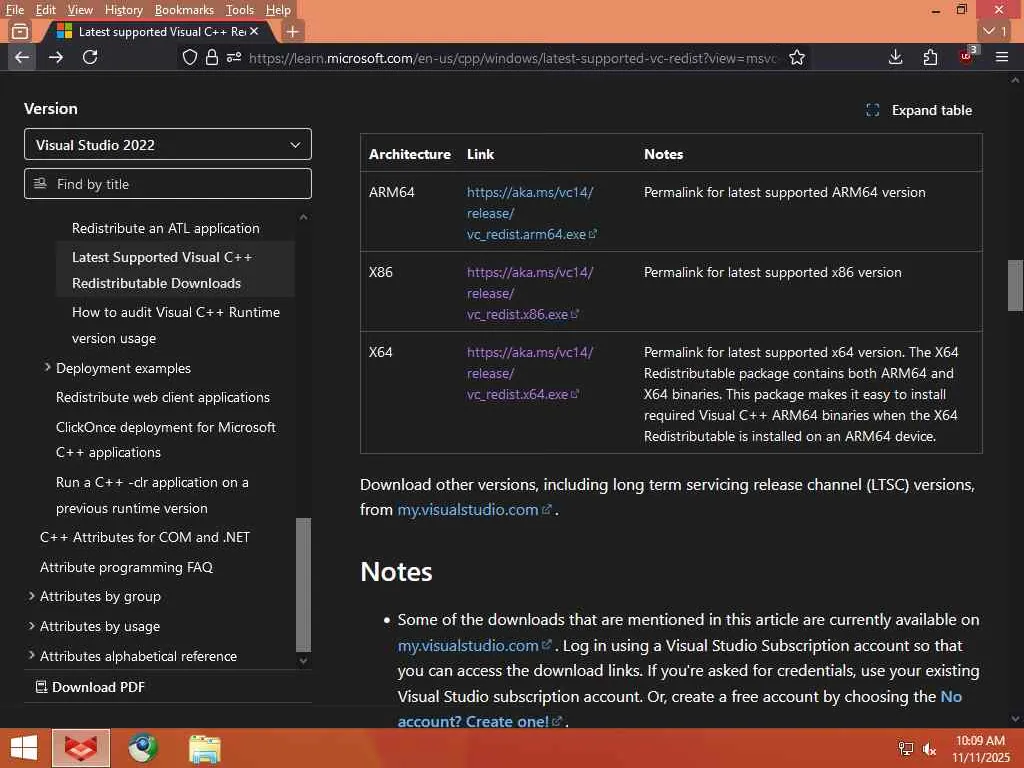Open the View menu
1024x768 pixels.
[x=80, y=9]
